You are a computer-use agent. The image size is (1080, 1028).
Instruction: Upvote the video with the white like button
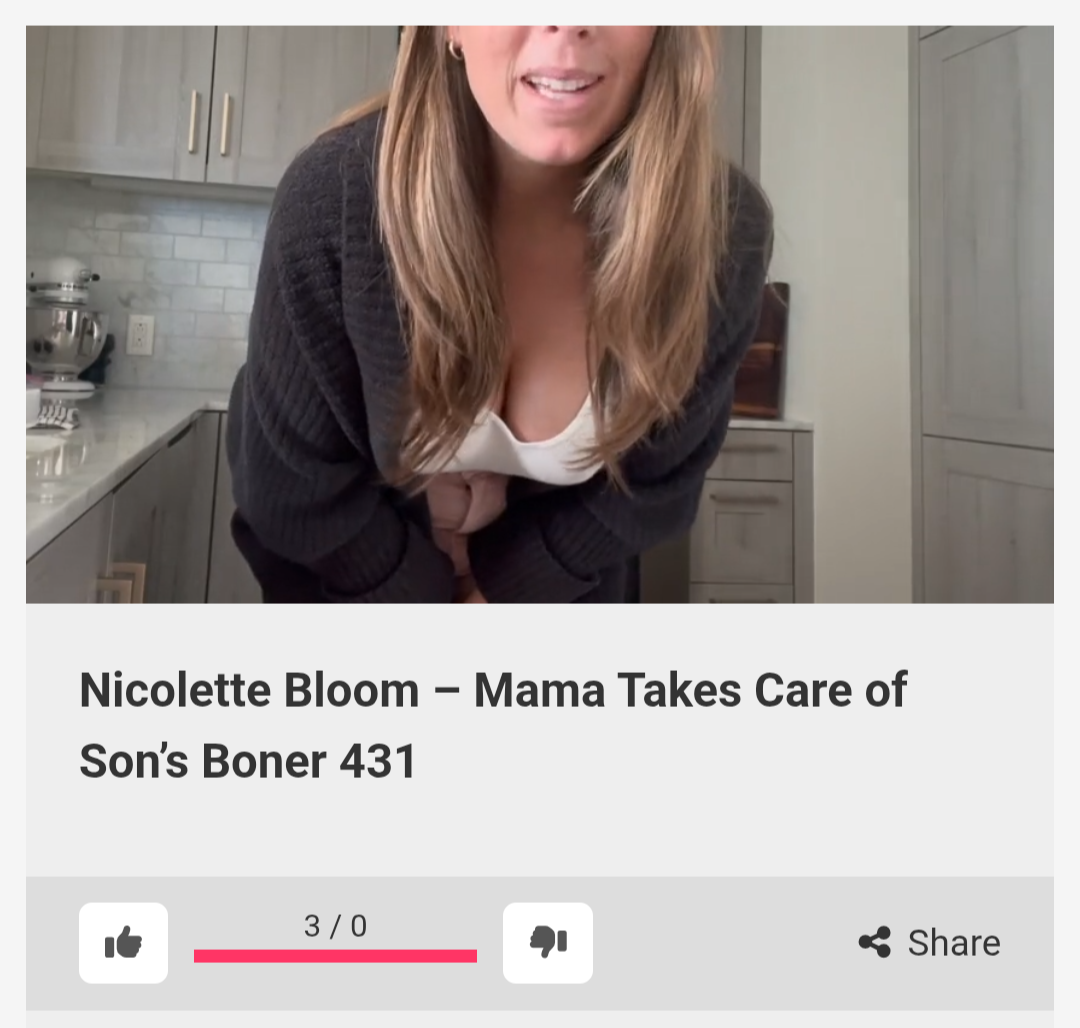pos(123,943)
